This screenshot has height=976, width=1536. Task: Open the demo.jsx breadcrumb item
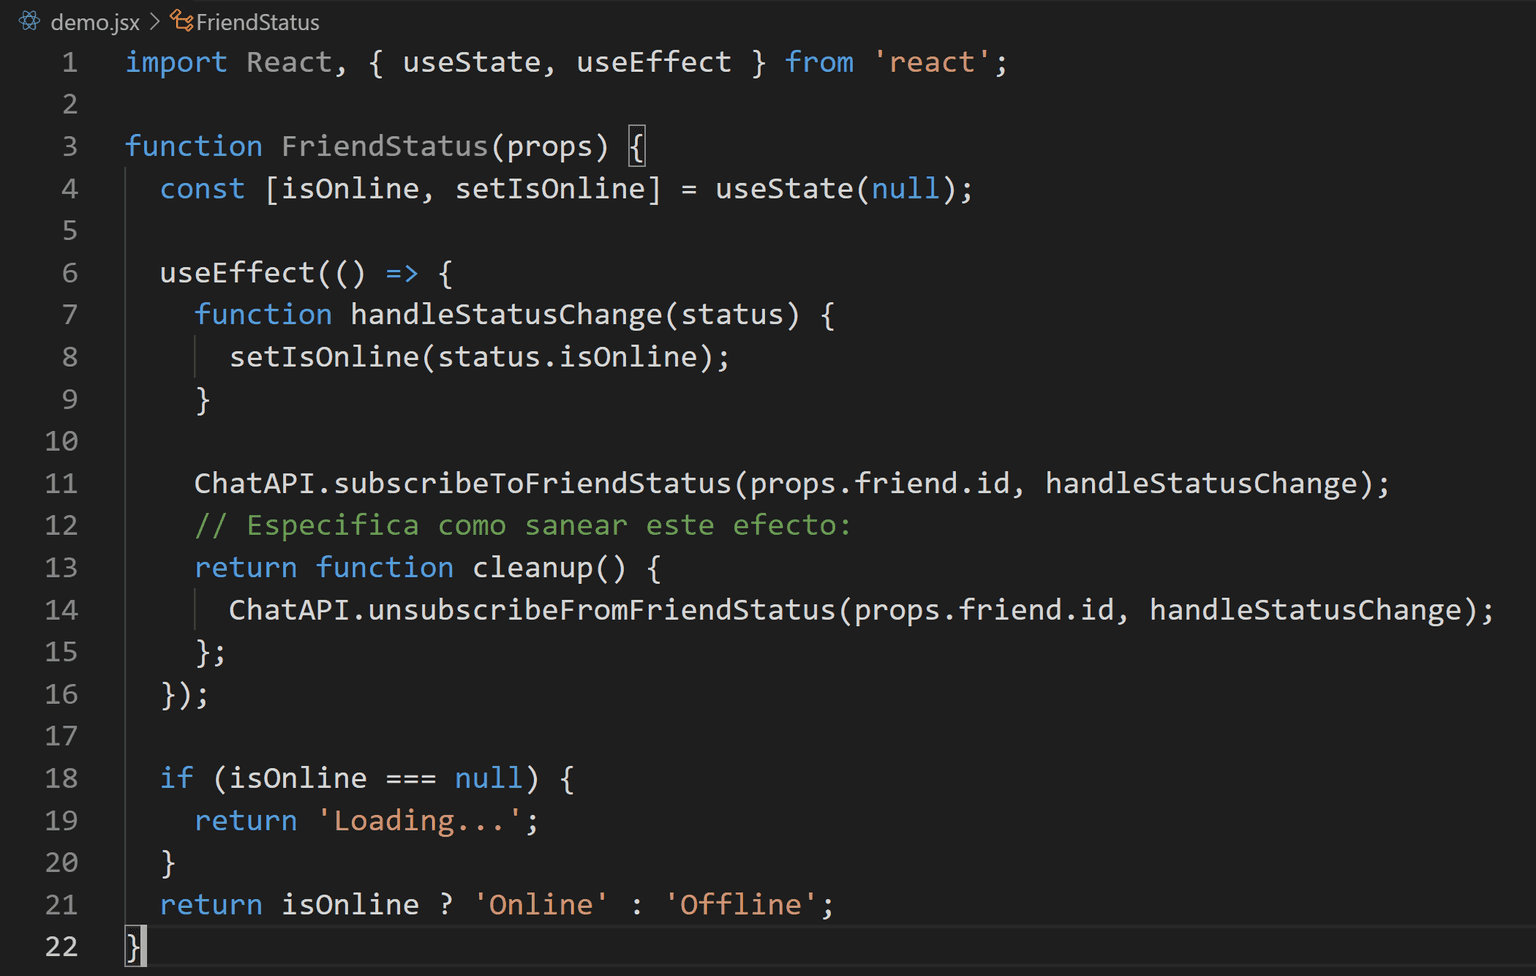(95, 21)
